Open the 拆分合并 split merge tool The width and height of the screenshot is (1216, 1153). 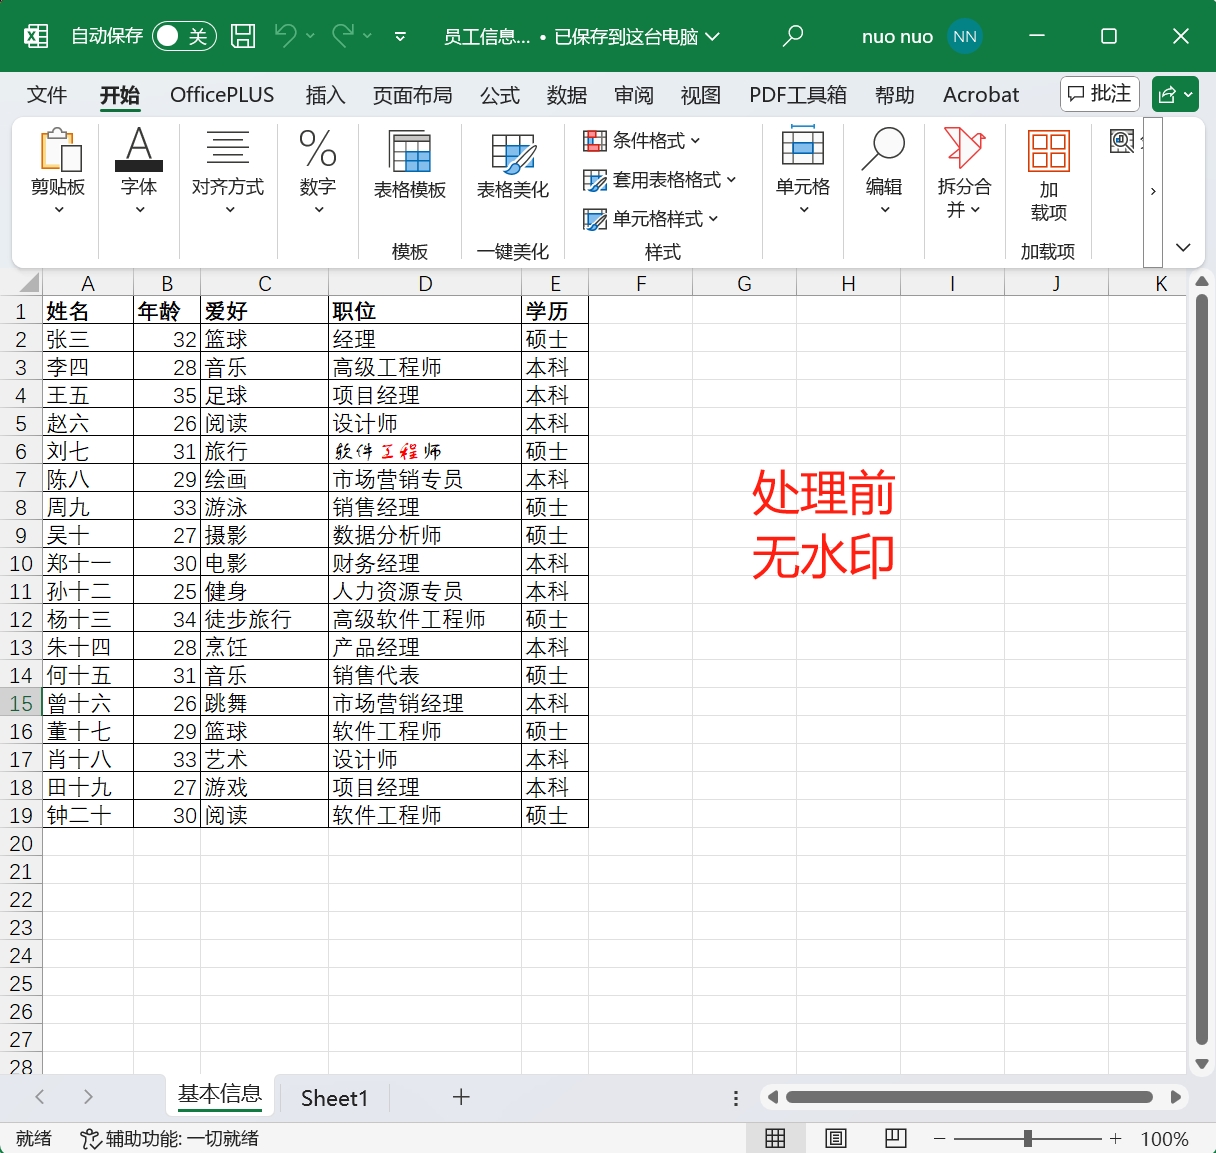964,172
